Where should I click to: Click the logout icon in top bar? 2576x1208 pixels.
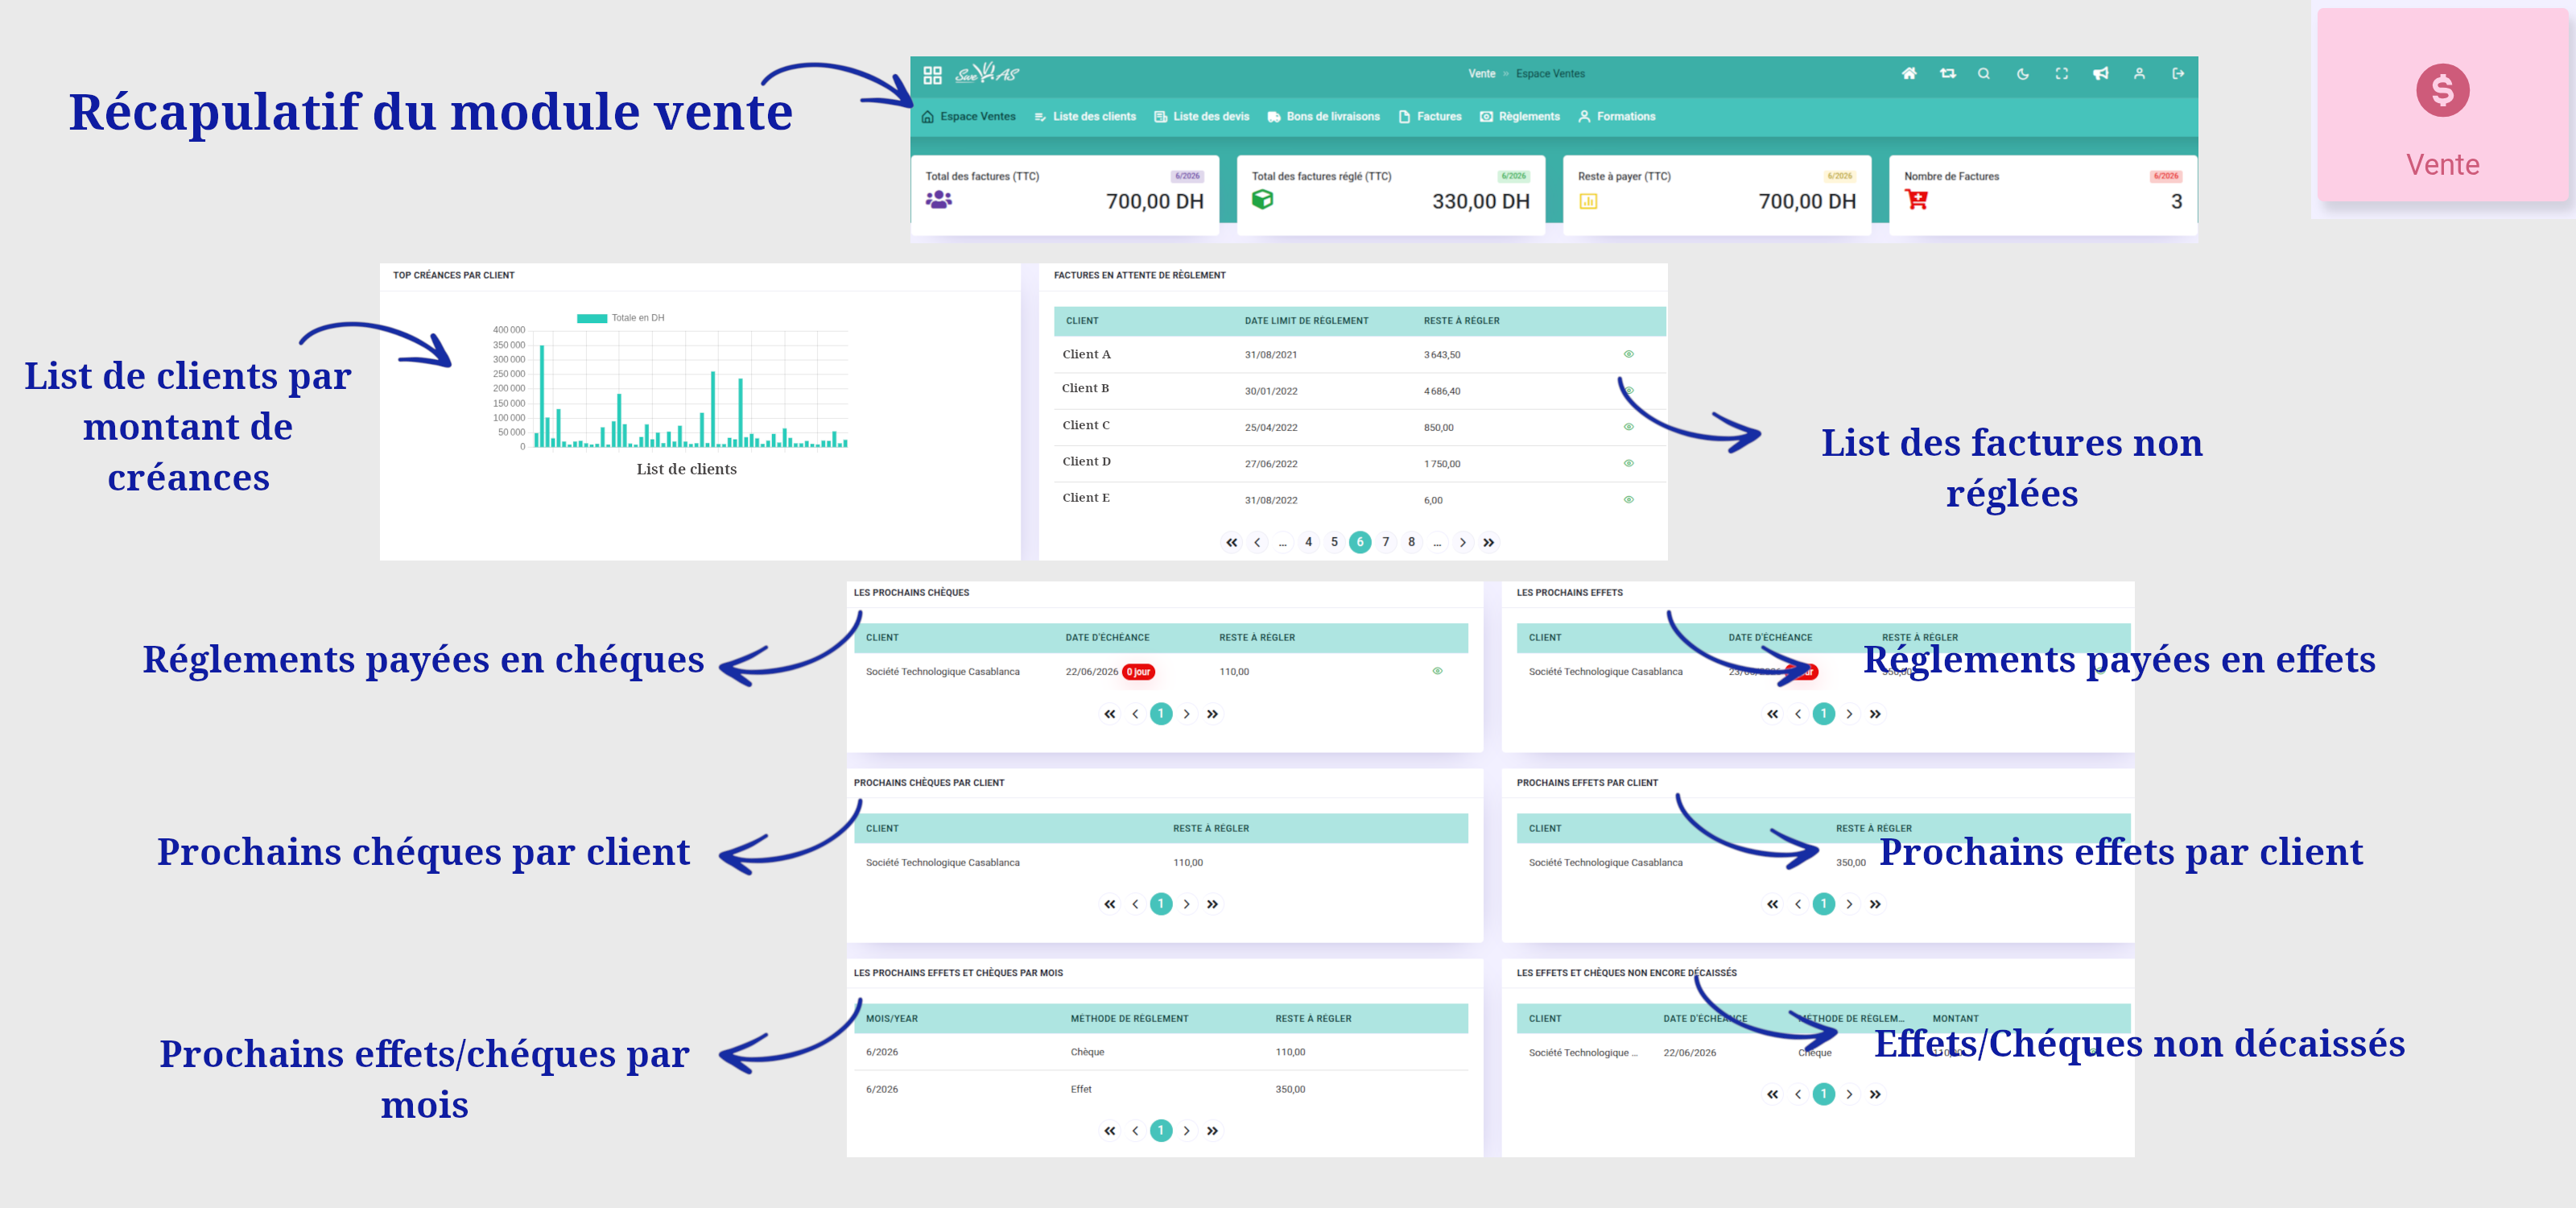[x=2178, y=73]
